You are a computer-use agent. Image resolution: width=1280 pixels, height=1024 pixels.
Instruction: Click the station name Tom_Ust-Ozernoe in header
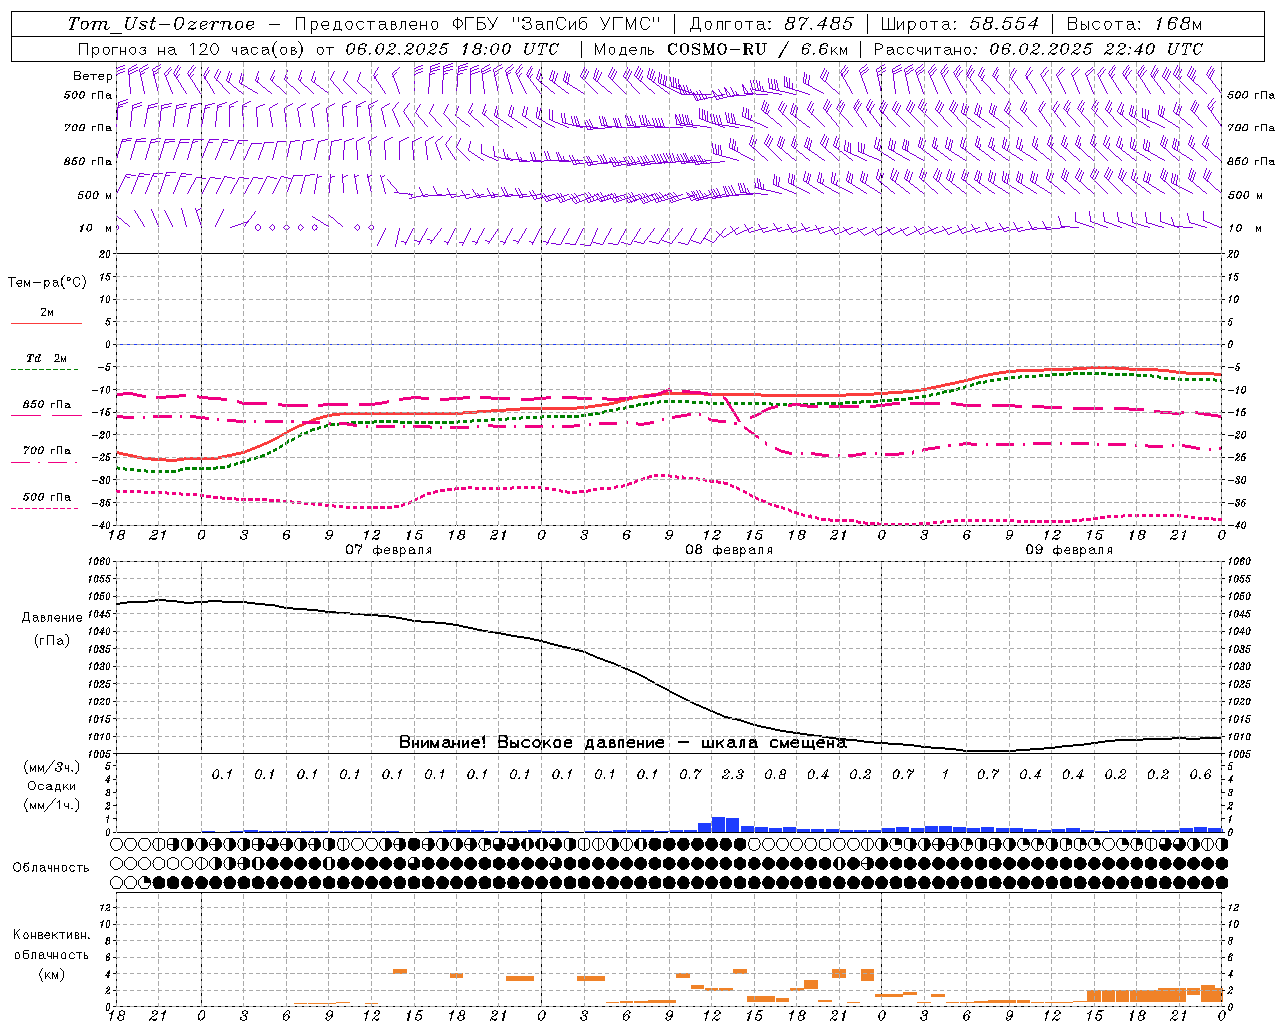point(161,24)
